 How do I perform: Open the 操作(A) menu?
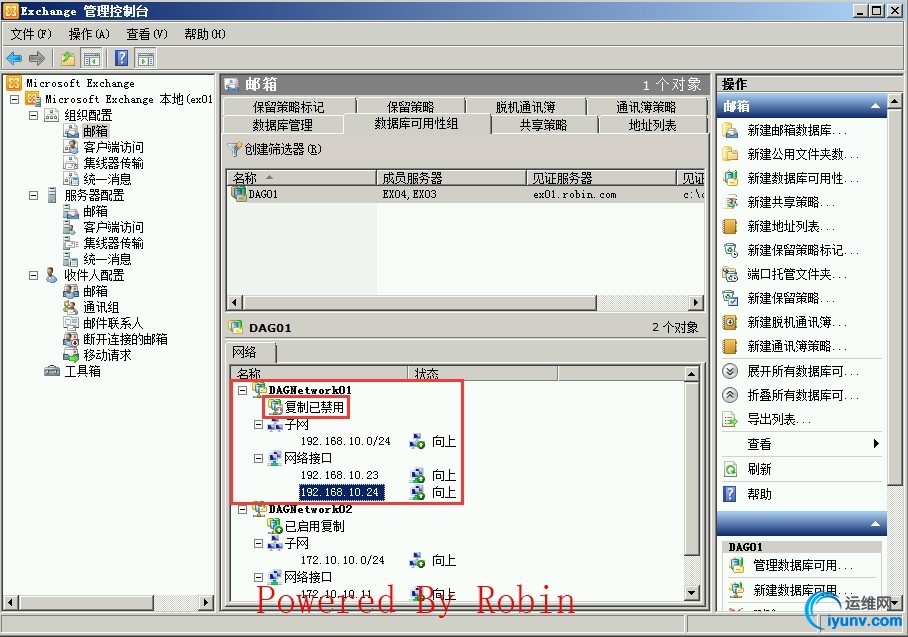click(x=89, y=34)
